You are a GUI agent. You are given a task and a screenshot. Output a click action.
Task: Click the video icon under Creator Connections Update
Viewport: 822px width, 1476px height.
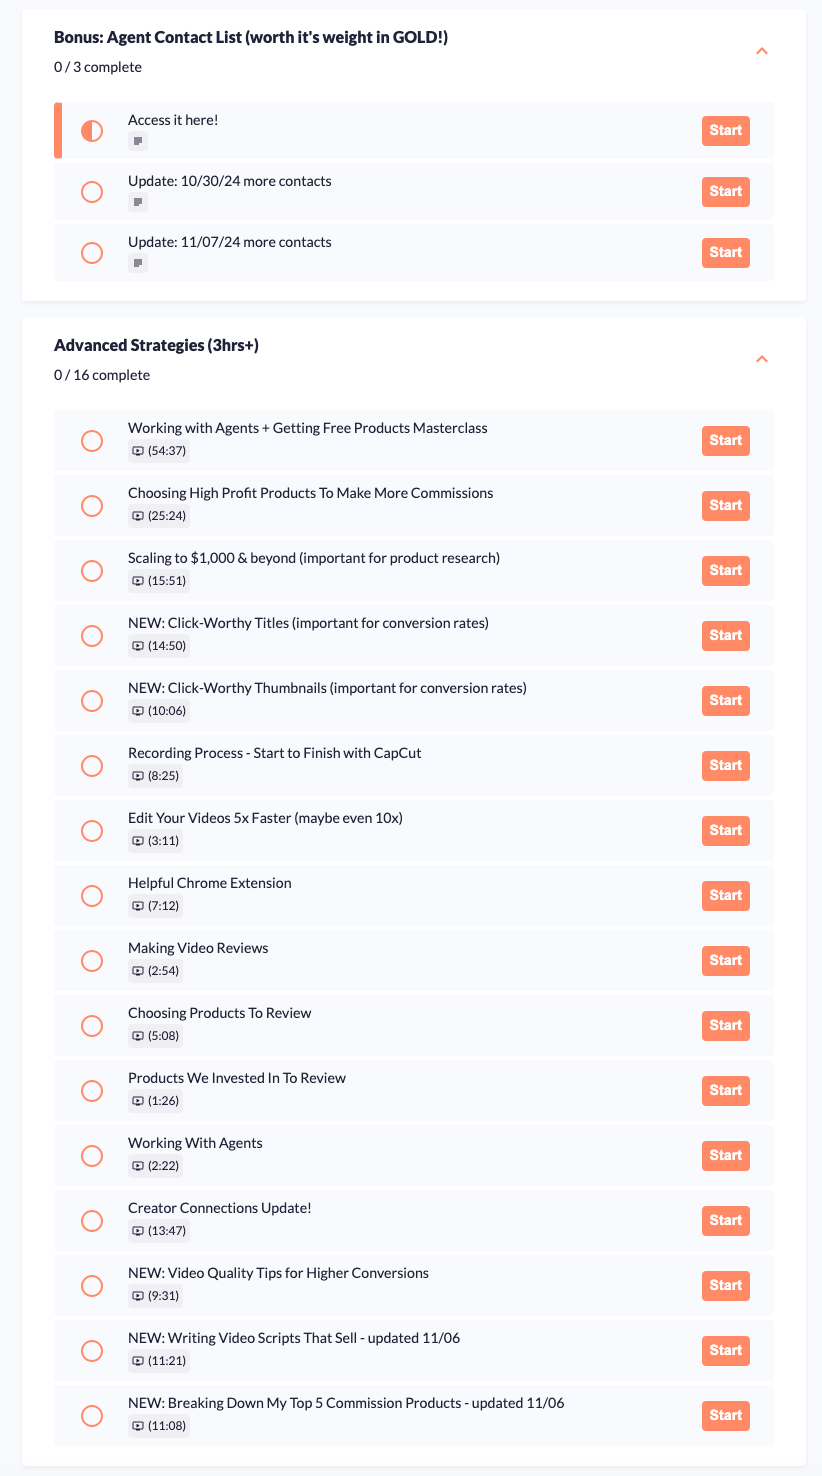click(138, 1231)
